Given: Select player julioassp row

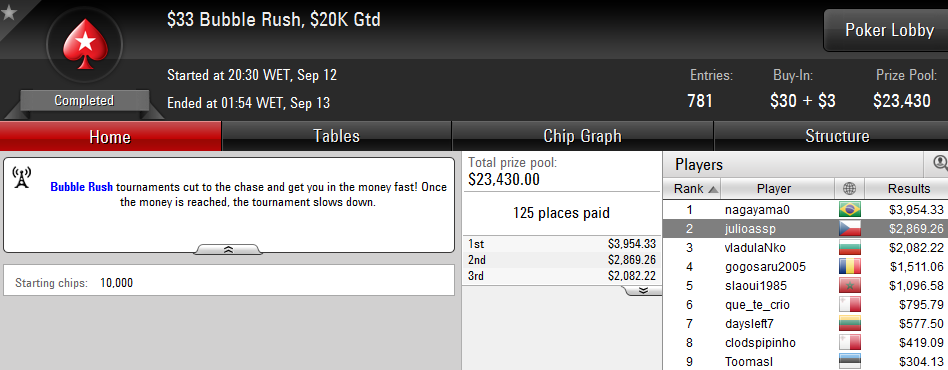Looking at the screenshot, I should click(805, 229).
